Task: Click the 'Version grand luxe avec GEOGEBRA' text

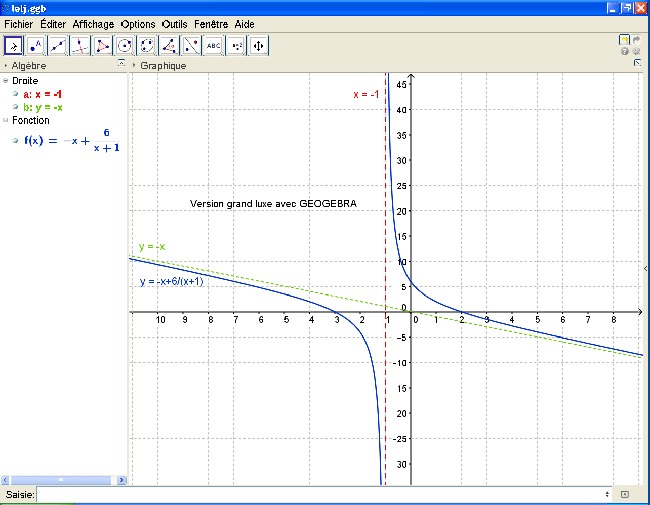Action: click(273, 204)
